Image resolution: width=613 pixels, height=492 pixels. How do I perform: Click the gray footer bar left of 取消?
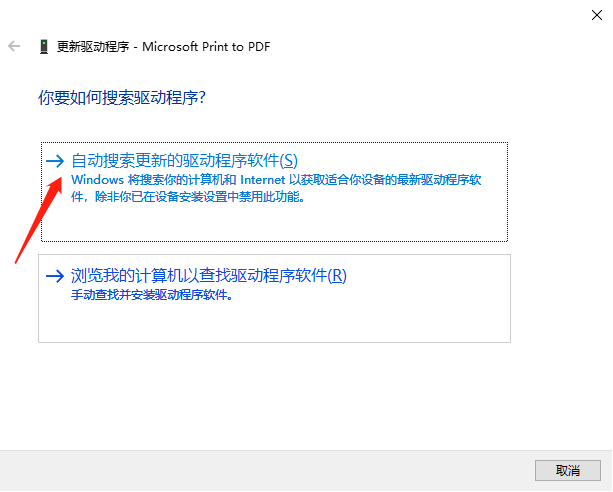(x=267, y=470)
